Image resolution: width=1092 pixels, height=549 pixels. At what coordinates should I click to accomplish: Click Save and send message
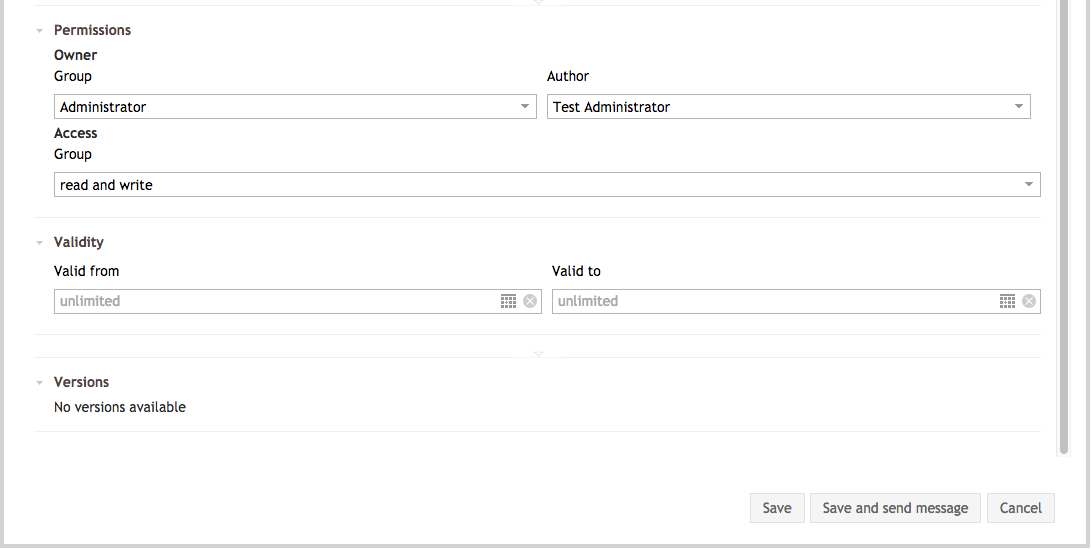pyautogui.click(x=895, y=508)
